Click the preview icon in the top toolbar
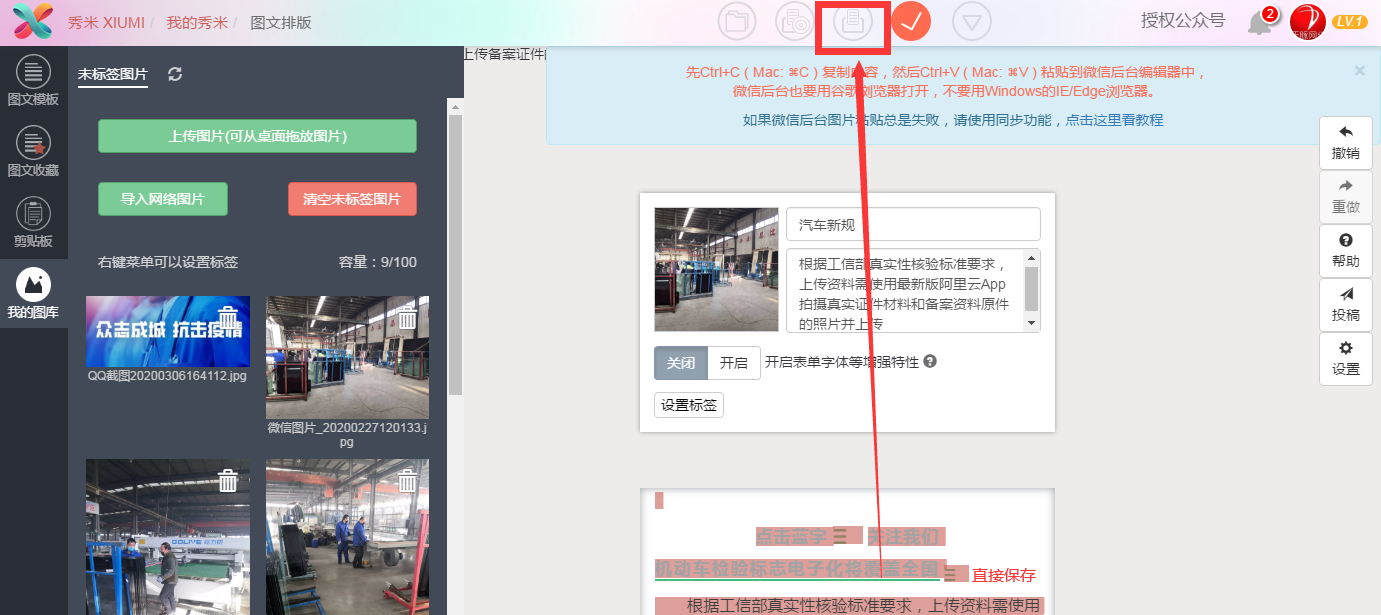The width and height of the screenshot is (1381, 615). pyautogui.click(x=795, y=22)
